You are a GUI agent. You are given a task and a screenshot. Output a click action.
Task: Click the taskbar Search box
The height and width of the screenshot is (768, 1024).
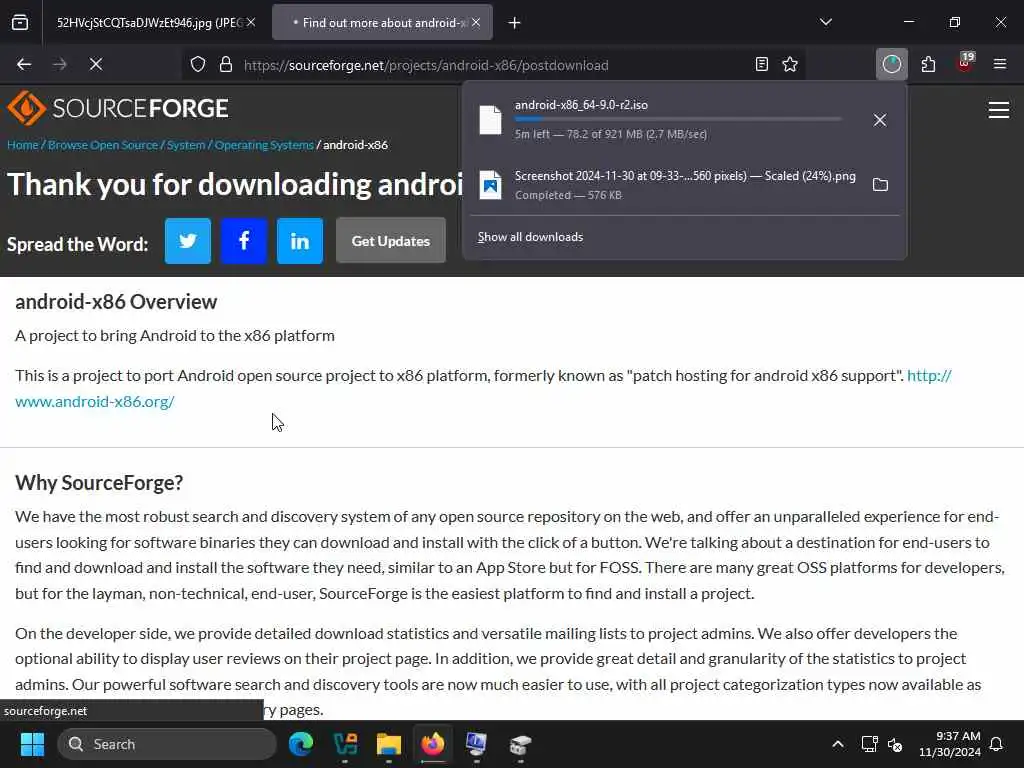[167, 744]
